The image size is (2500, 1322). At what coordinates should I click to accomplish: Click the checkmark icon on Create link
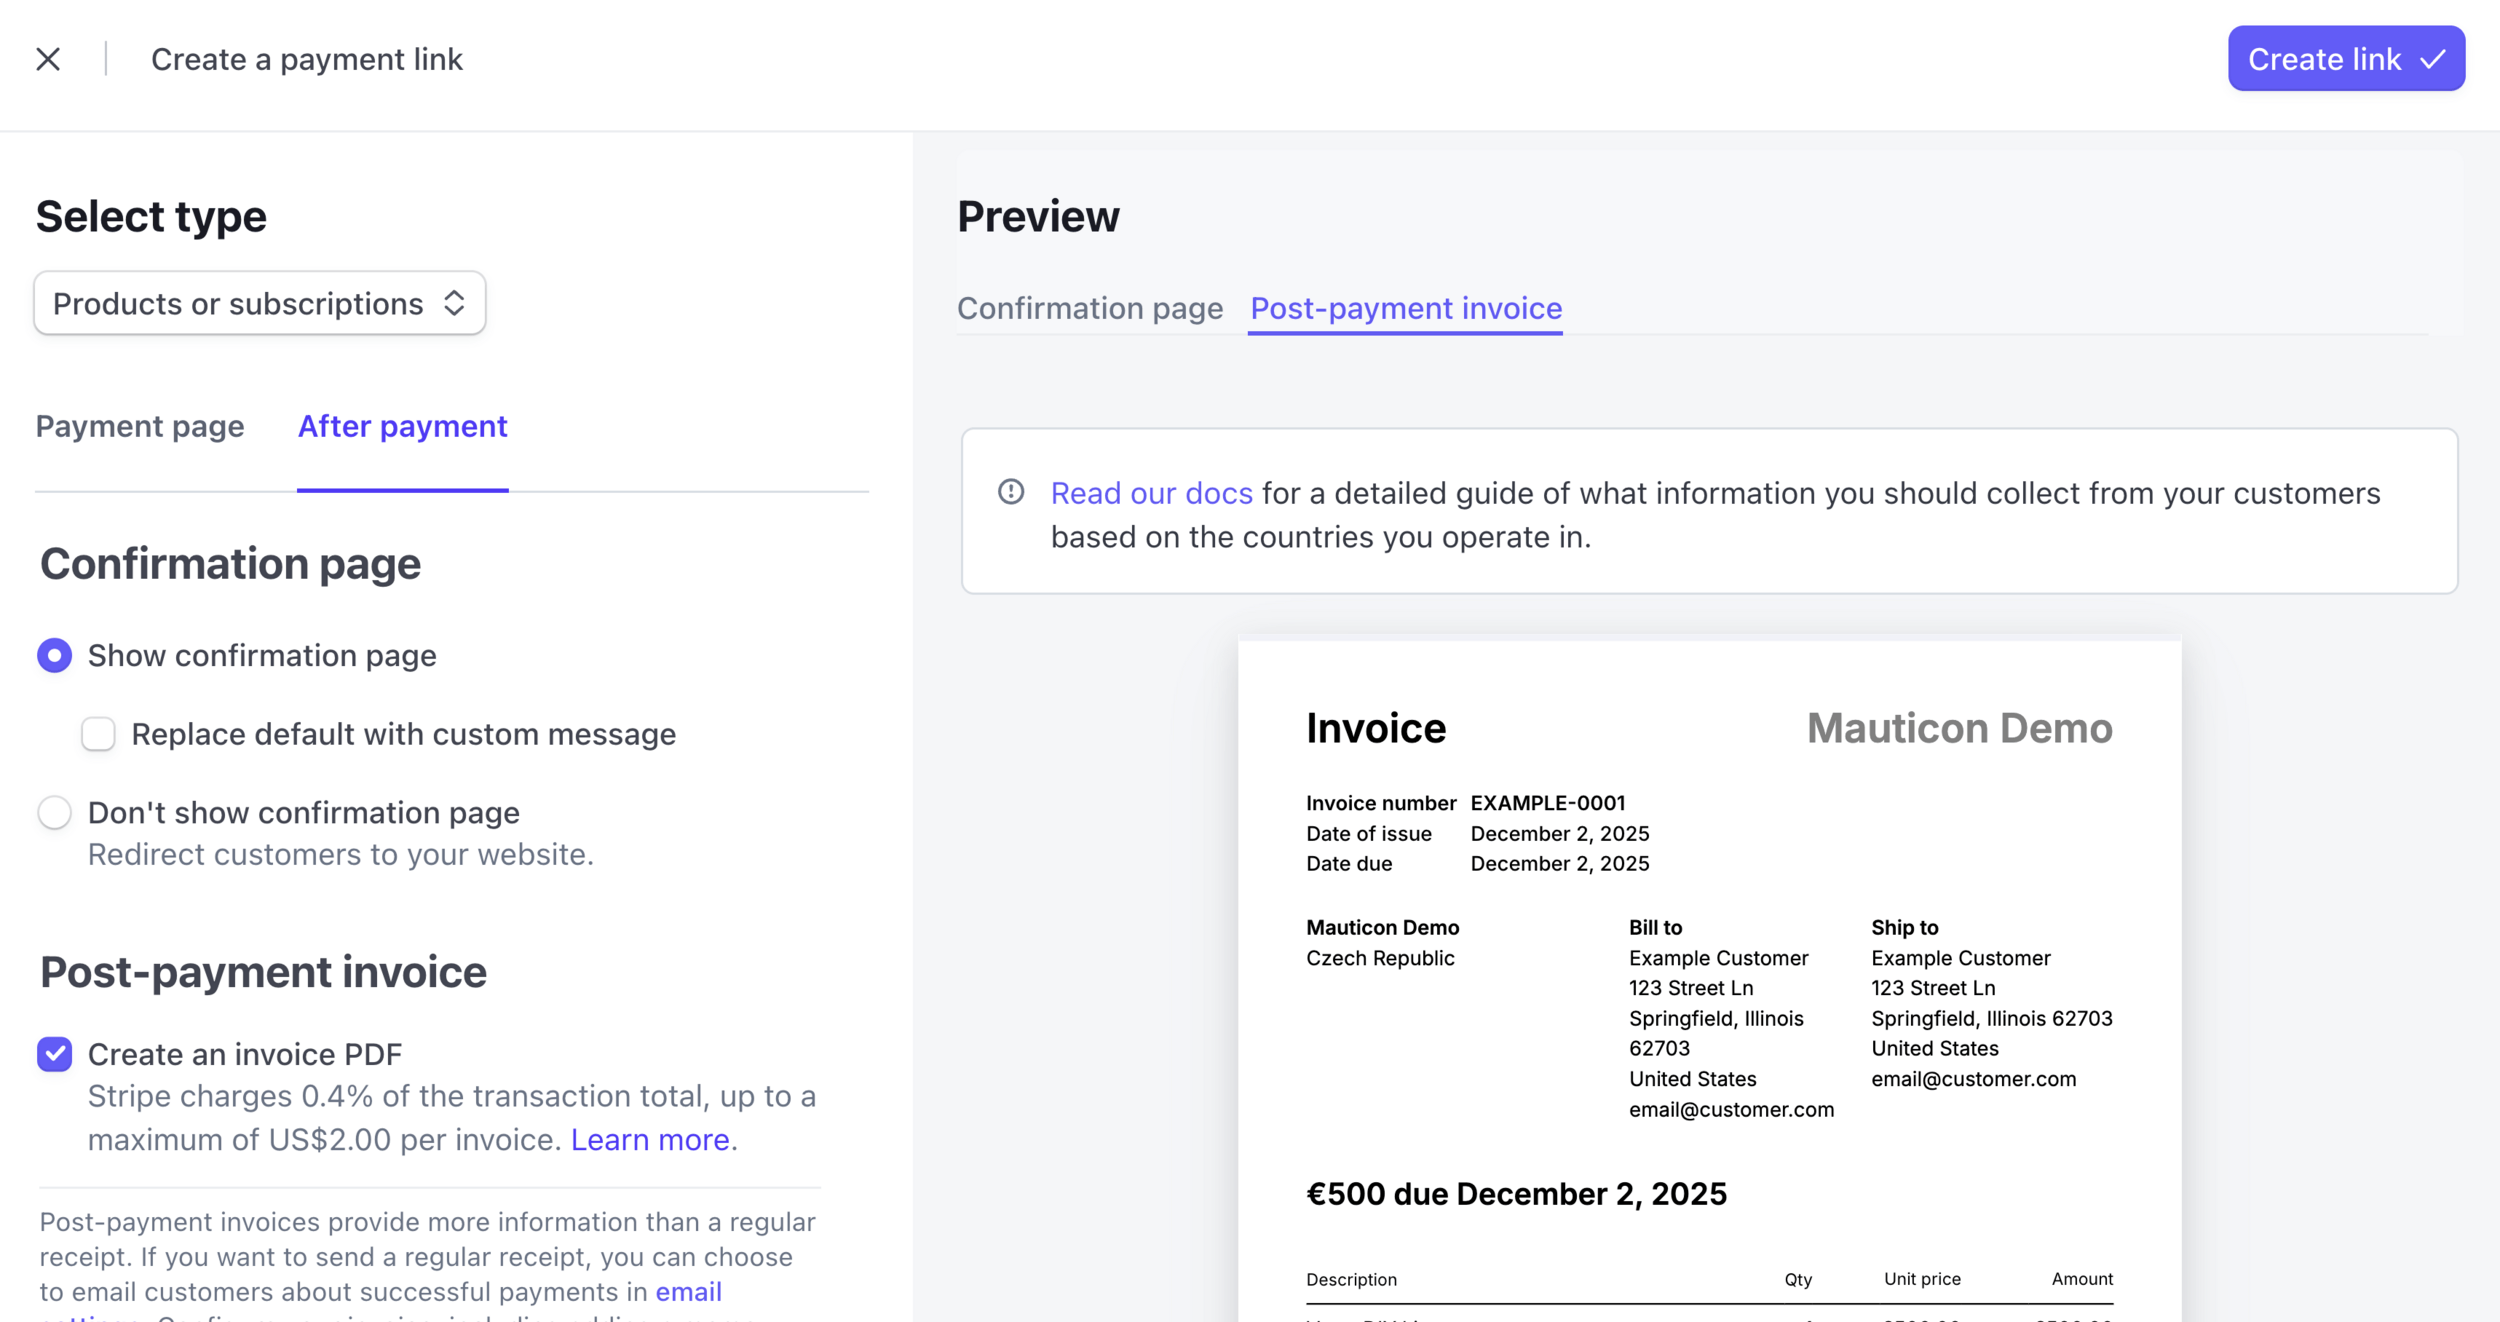[2432, 59]
